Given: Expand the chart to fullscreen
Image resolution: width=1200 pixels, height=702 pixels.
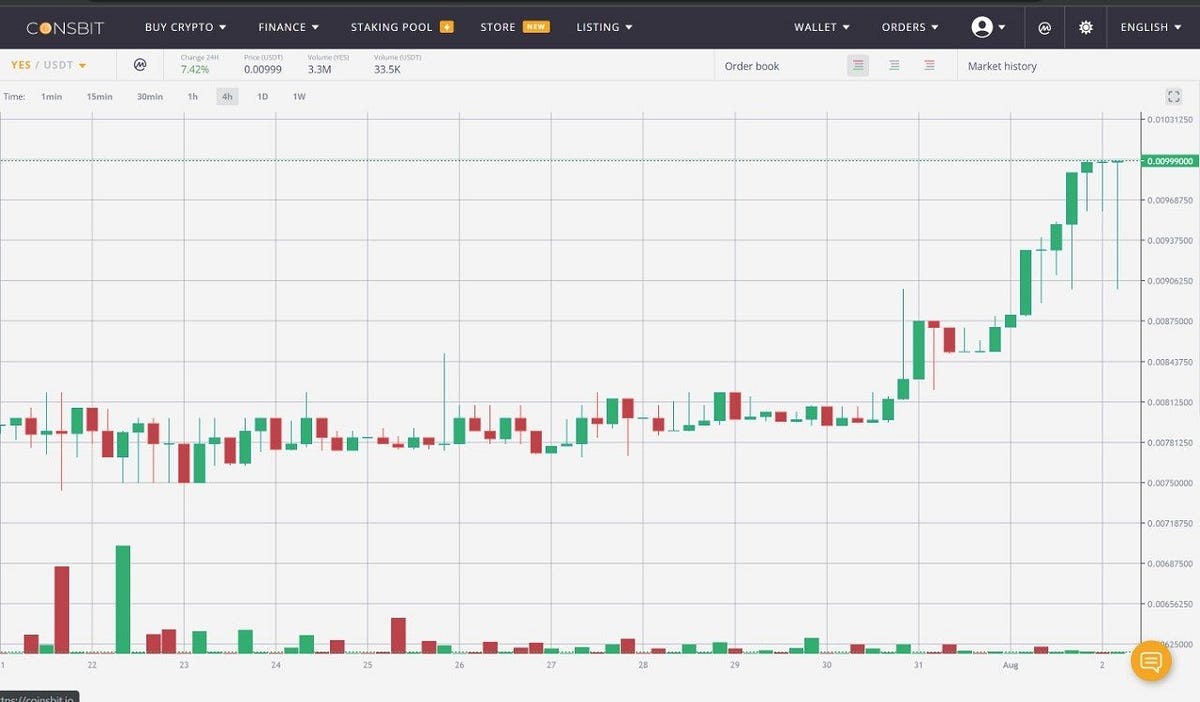Looking at the screenshot, I should click(x=1173, y=96).
